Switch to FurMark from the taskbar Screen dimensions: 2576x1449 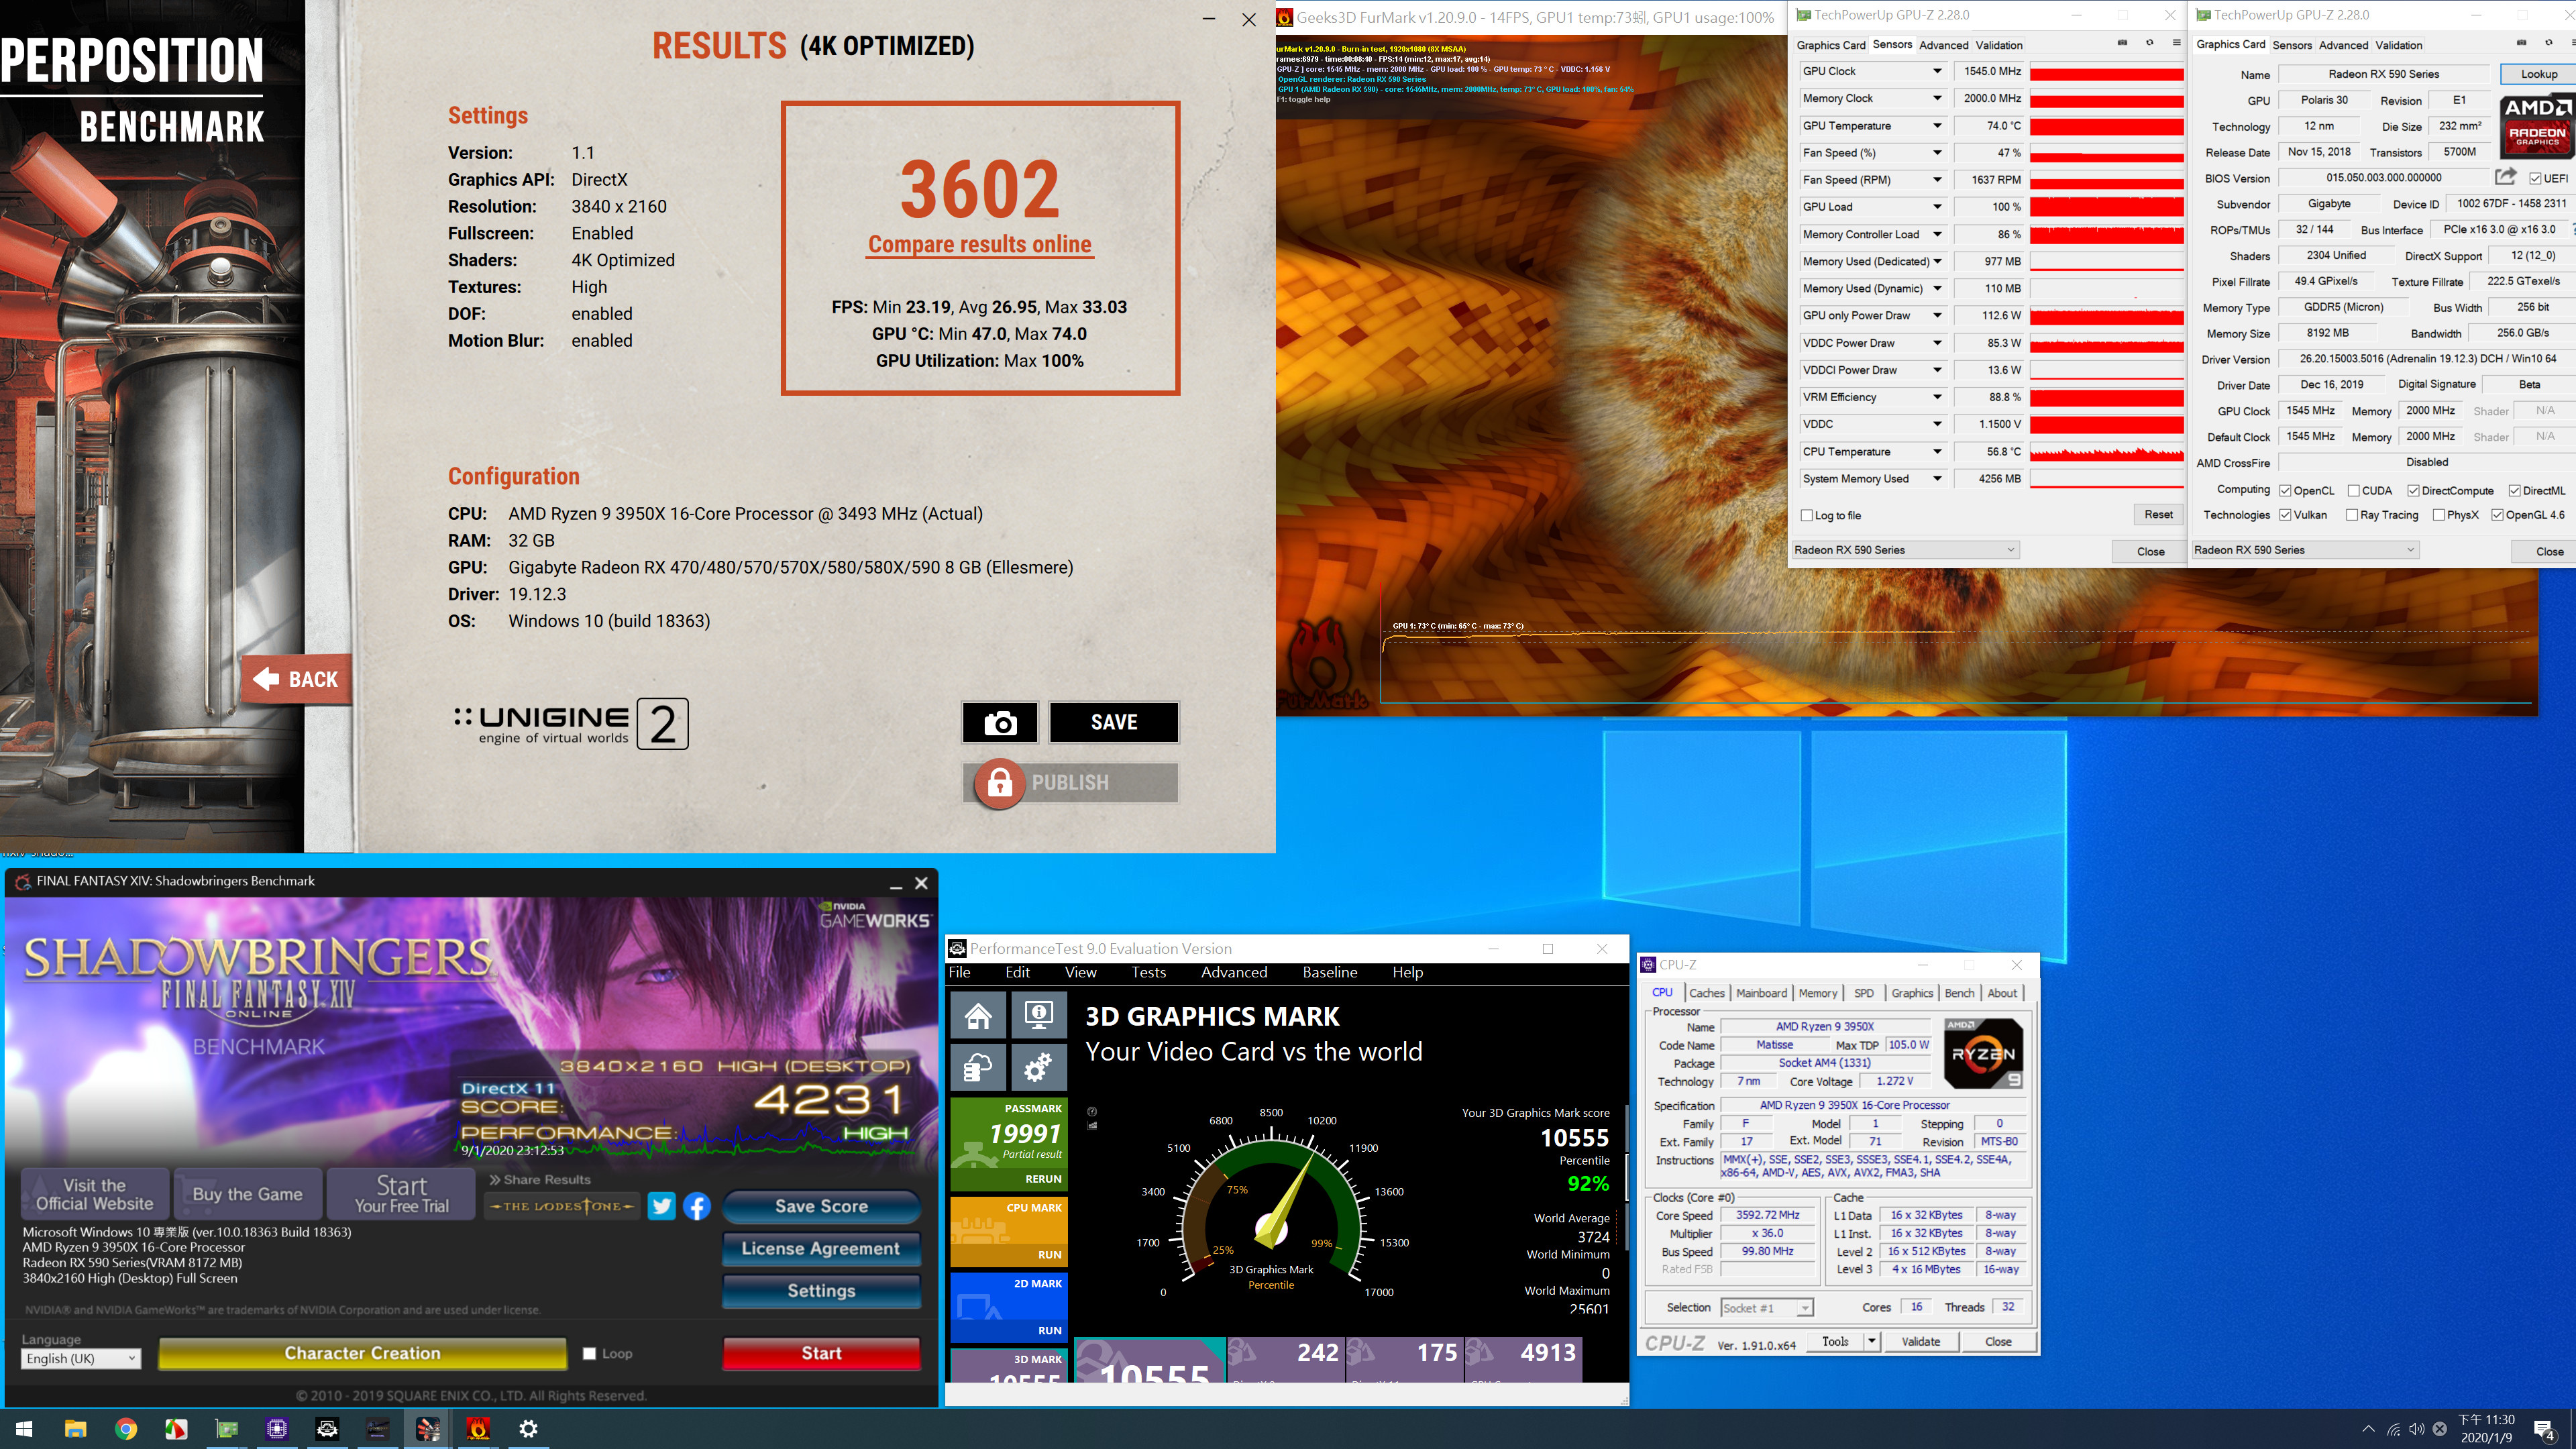(478, 1428)
